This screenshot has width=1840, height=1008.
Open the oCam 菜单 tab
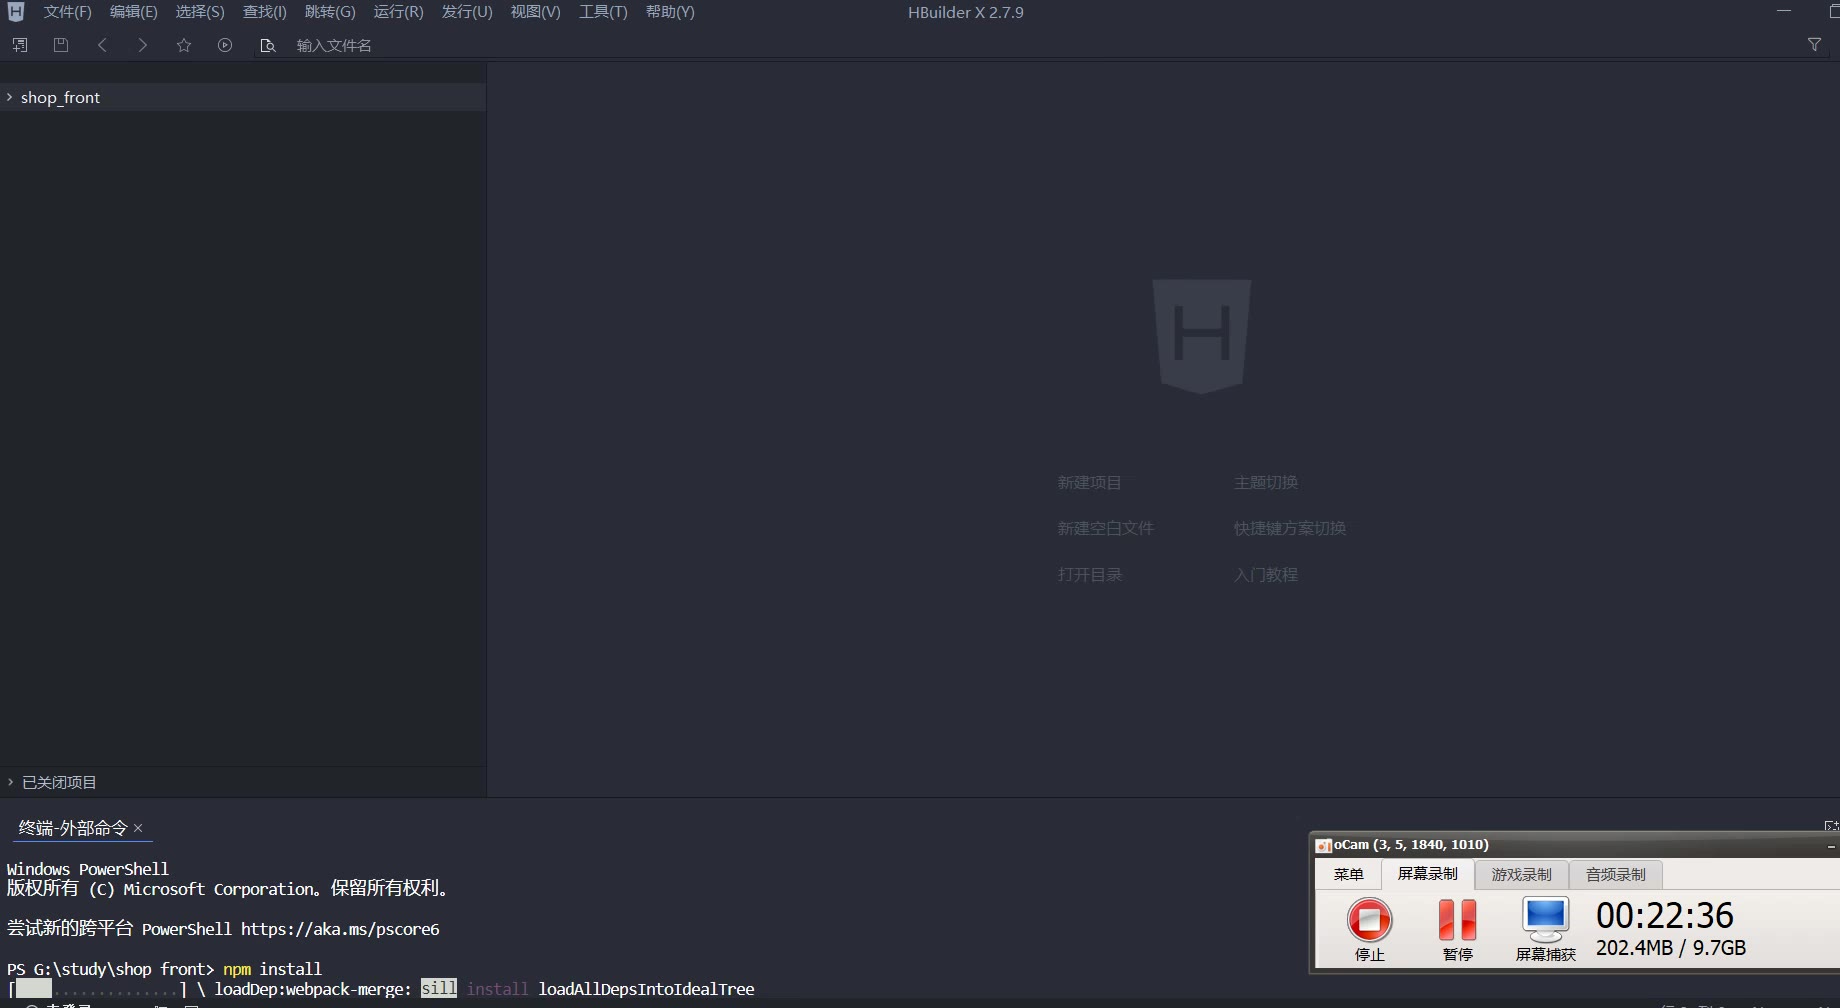click(x=1348, y=874)
